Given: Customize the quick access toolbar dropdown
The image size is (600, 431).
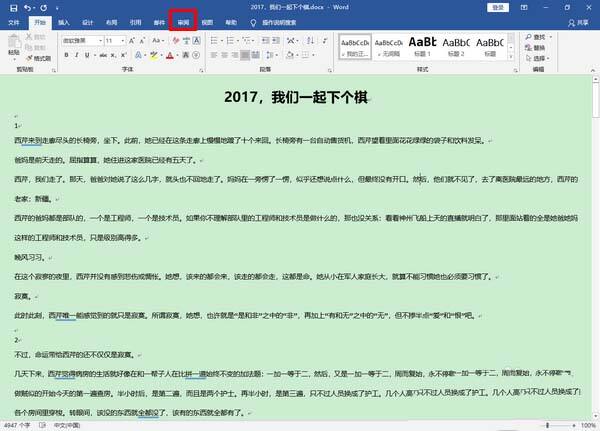Looking at the screenshot, I should click(57, 8).
